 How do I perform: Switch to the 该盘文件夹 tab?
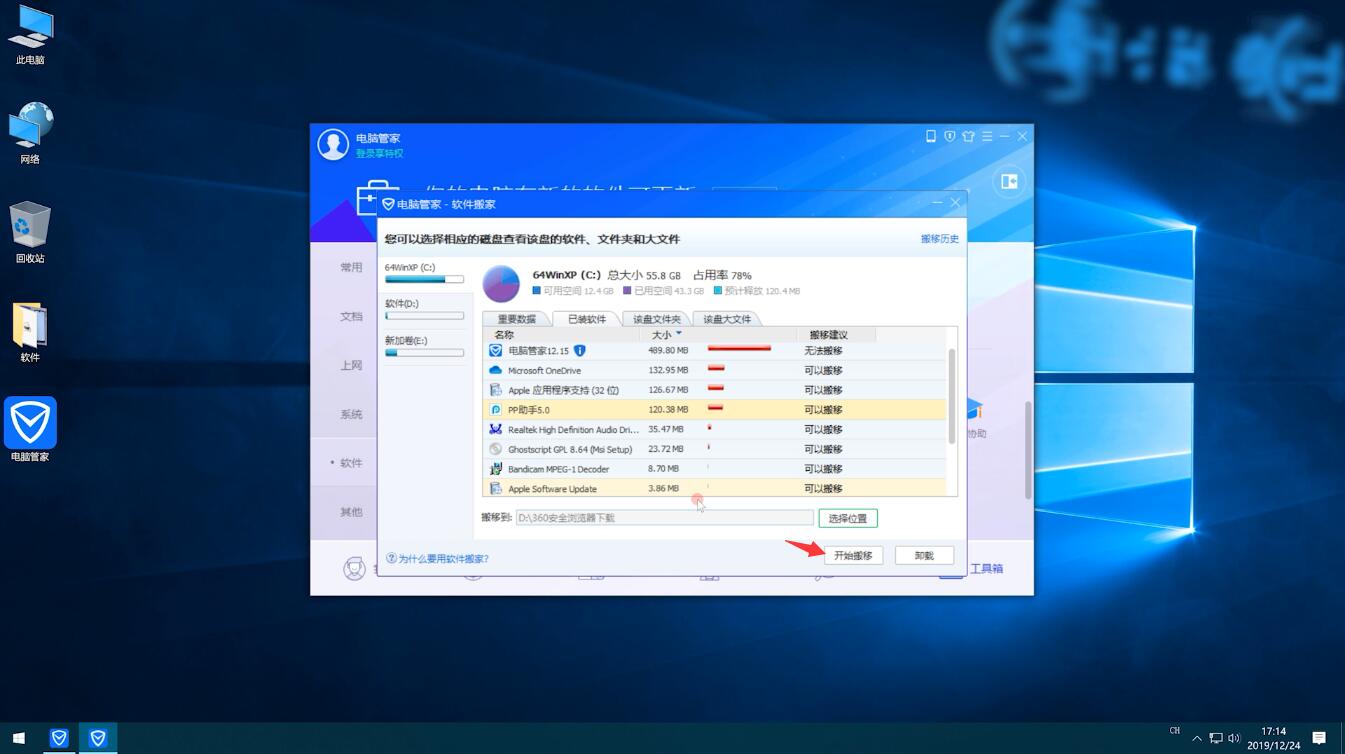[x=657, y=319]
